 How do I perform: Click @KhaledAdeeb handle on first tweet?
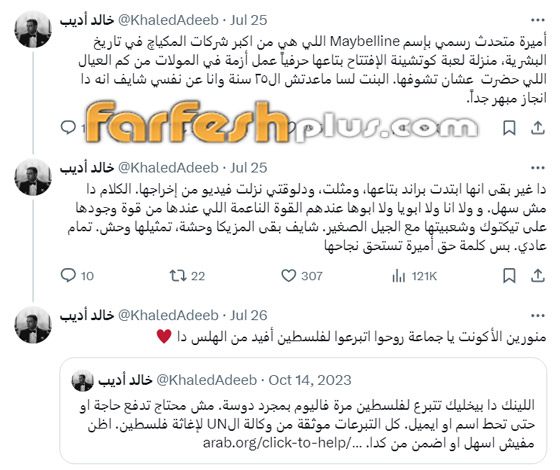168,20
